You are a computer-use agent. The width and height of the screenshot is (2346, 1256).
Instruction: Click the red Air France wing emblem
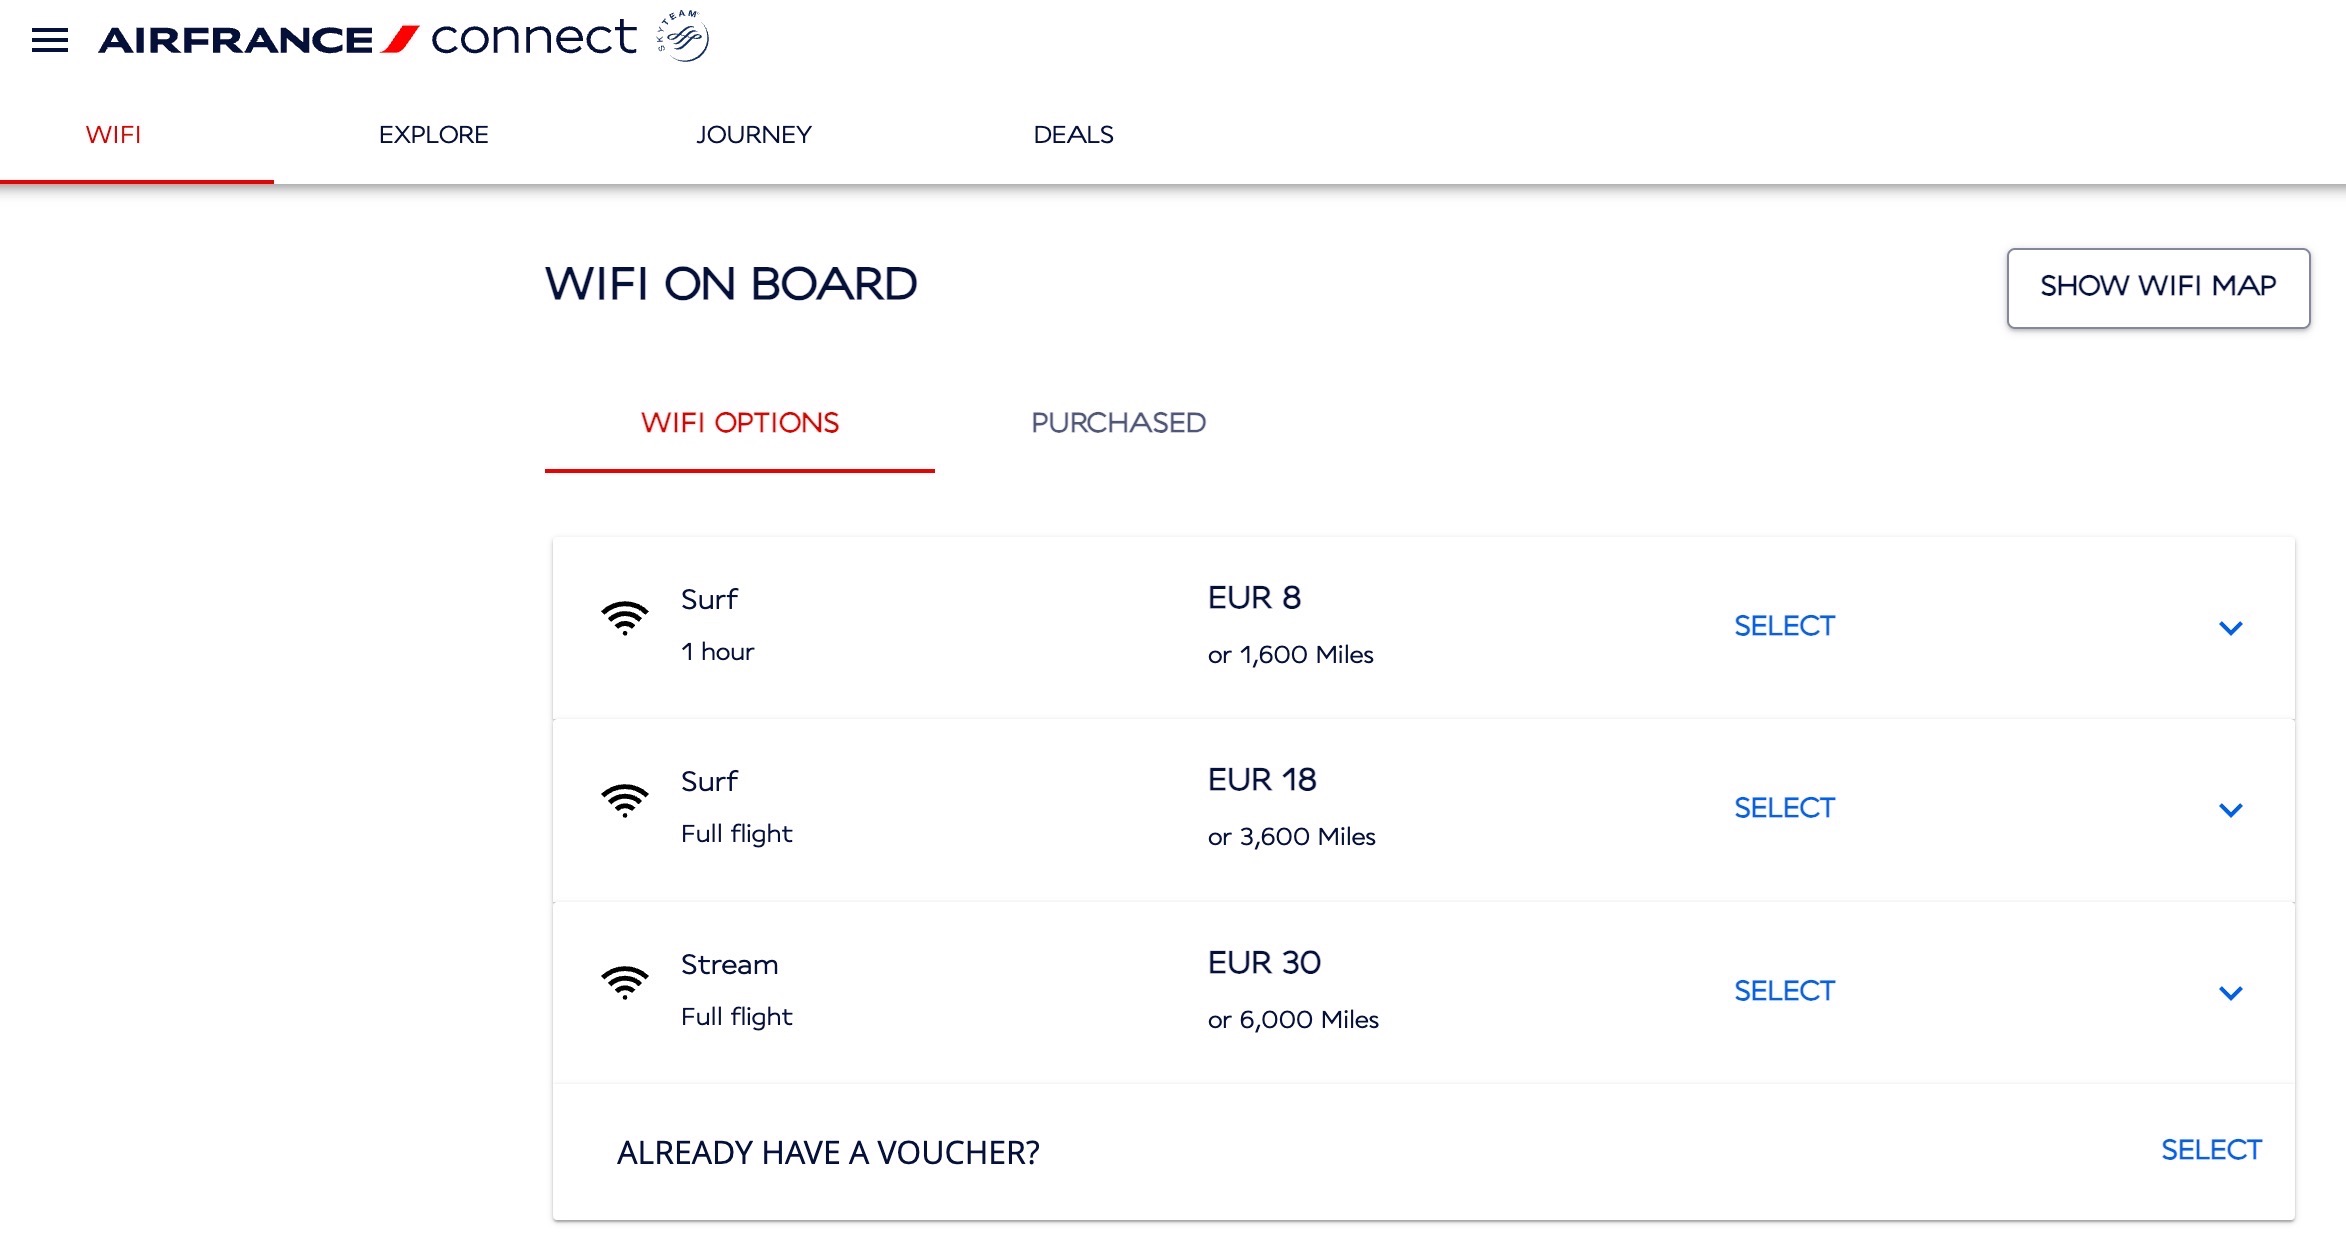(401, 38)
